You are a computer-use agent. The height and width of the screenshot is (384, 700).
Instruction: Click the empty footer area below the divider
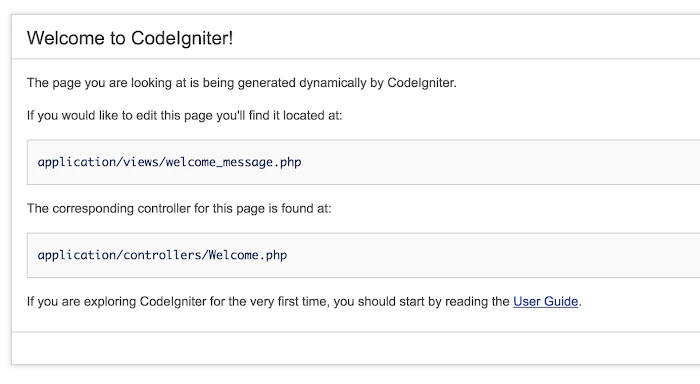[x=356, y=348]
